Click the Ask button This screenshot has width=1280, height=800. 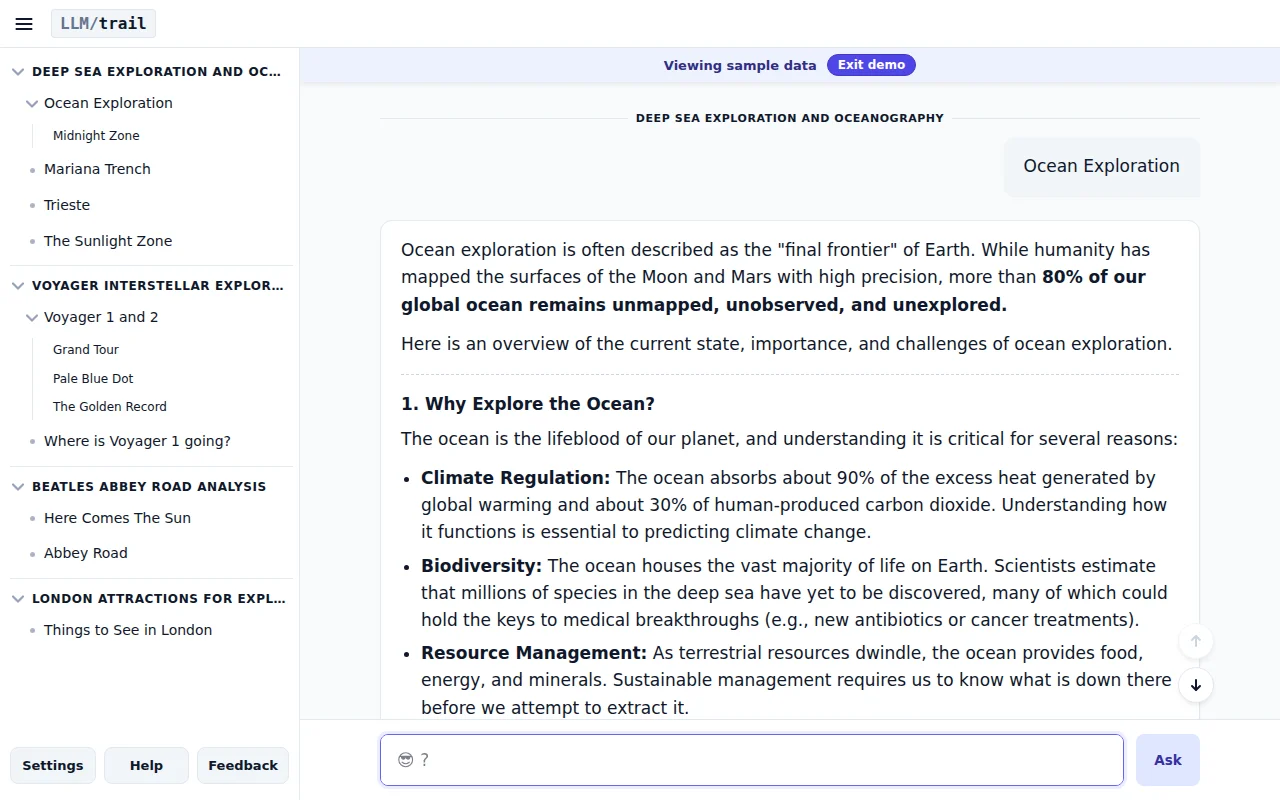click(x=1168, y=760)
